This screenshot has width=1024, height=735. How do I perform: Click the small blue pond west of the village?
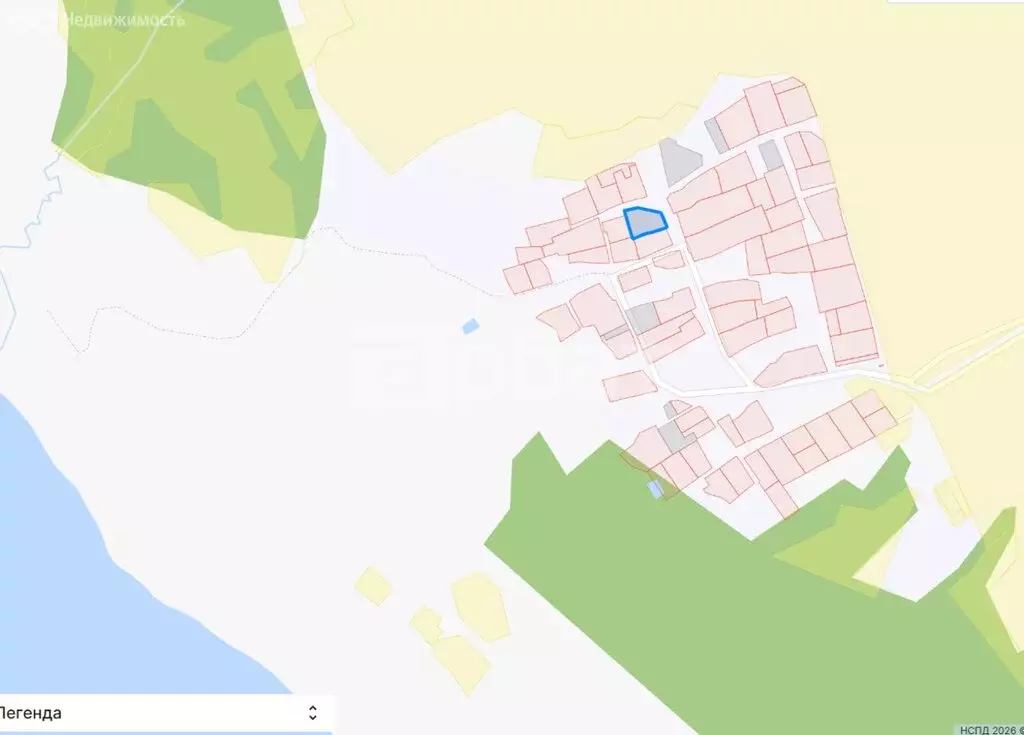(470, 326)
